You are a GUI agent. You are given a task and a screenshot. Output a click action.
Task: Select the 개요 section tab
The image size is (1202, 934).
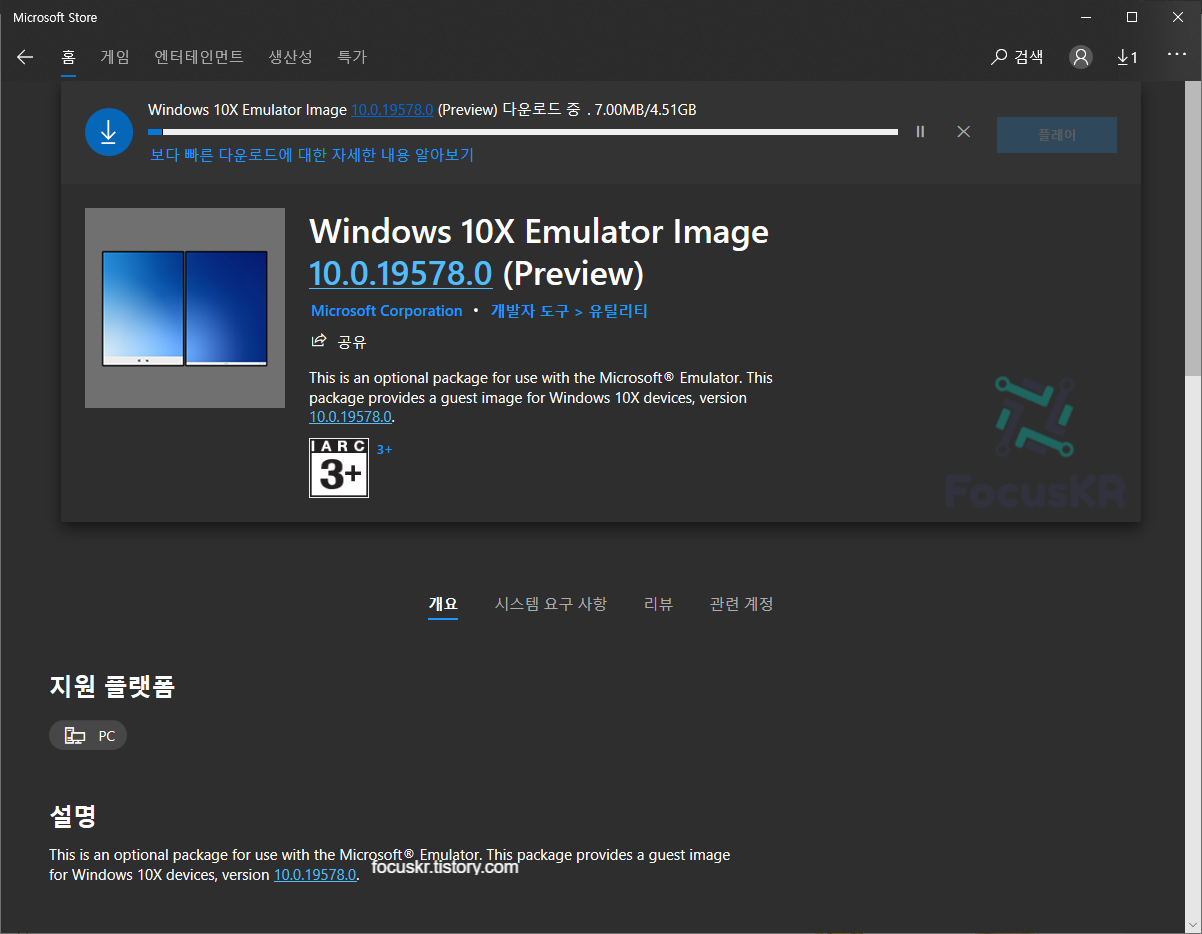point(443,603)
